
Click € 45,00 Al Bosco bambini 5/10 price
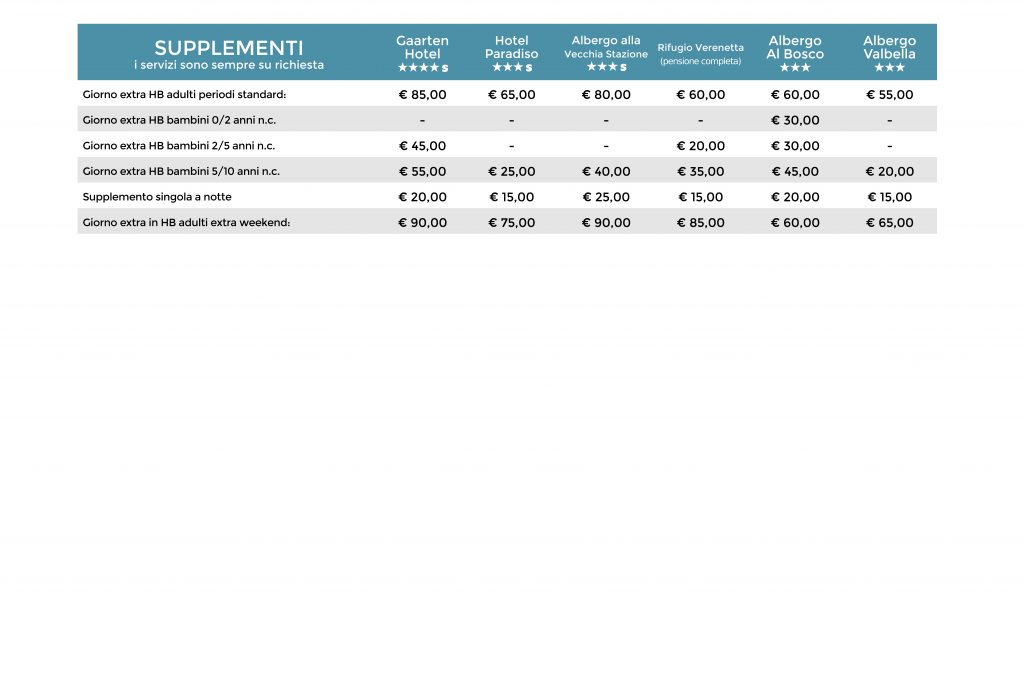[795, 171]
